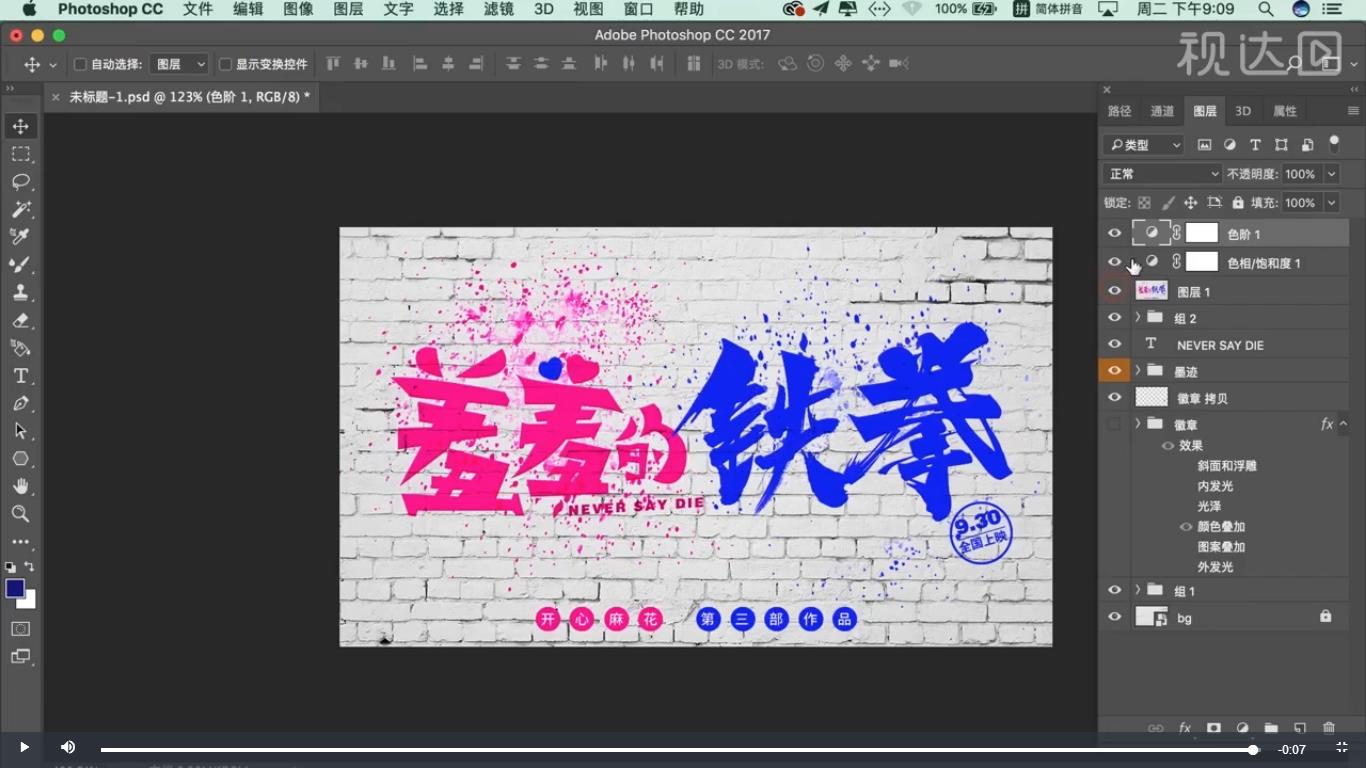The image size is (1366, 768).
Task: Select the Path Selection tool
Action: pos(20,431)
